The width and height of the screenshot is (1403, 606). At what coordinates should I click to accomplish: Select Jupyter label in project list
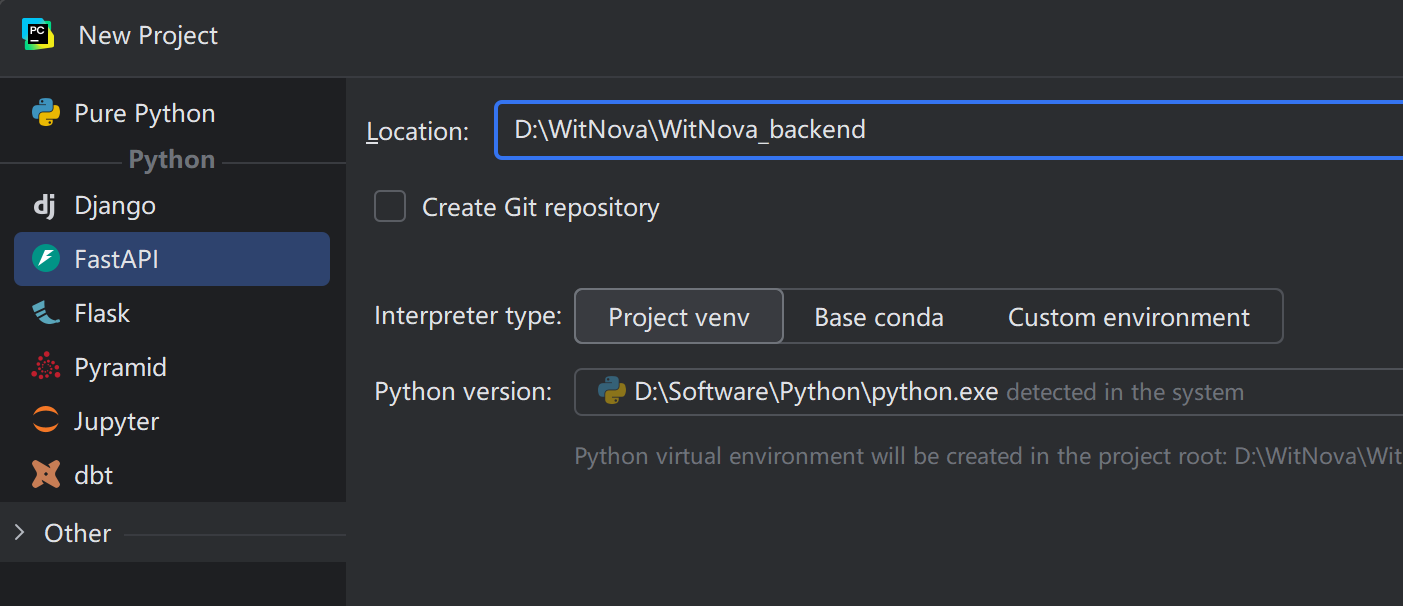tap(117, 421)
